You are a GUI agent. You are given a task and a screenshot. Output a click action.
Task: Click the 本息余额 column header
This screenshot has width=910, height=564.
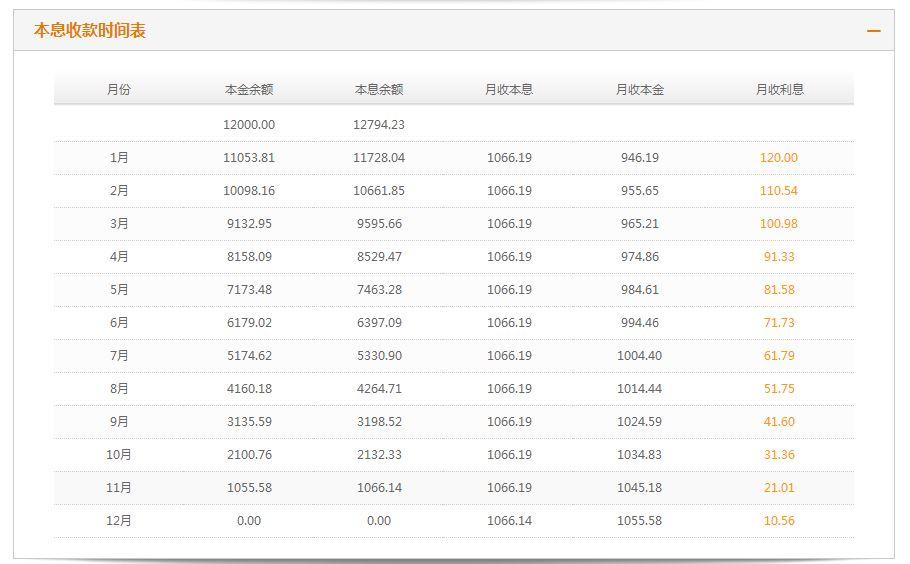[x=379, y=89]
